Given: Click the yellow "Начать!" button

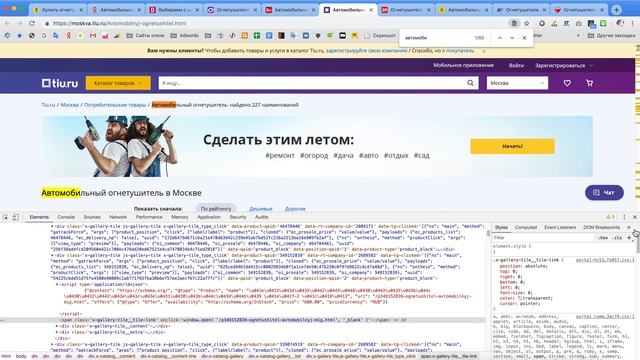Looking at the screenshot, I should [512, 146].
